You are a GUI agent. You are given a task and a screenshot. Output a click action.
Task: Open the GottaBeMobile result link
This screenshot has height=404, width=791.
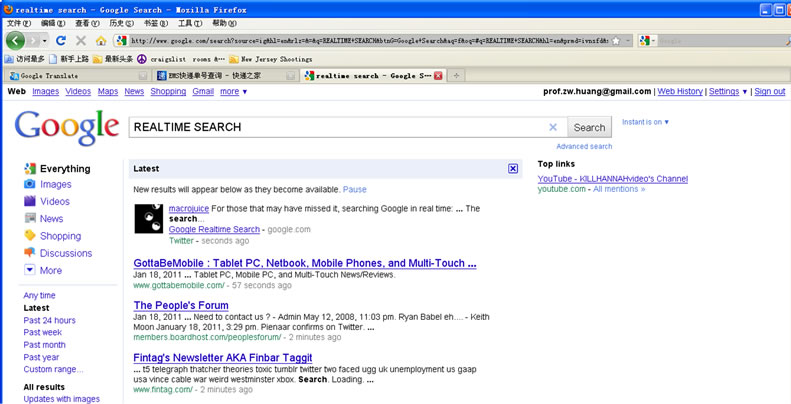click(304, 263)
